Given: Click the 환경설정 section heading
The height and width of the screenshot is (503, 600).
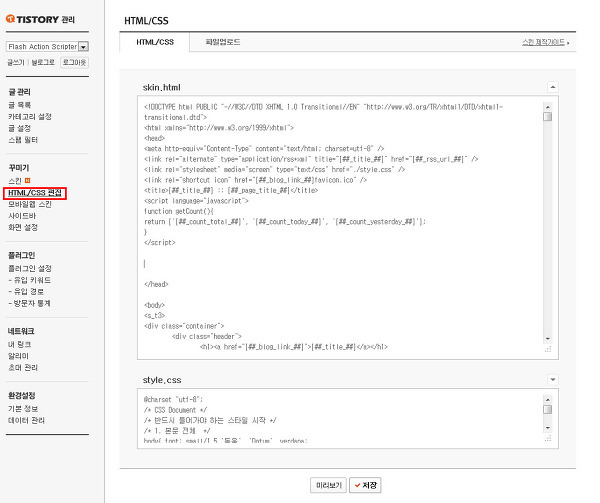Looking at the screenshot, I should point(21,396).
